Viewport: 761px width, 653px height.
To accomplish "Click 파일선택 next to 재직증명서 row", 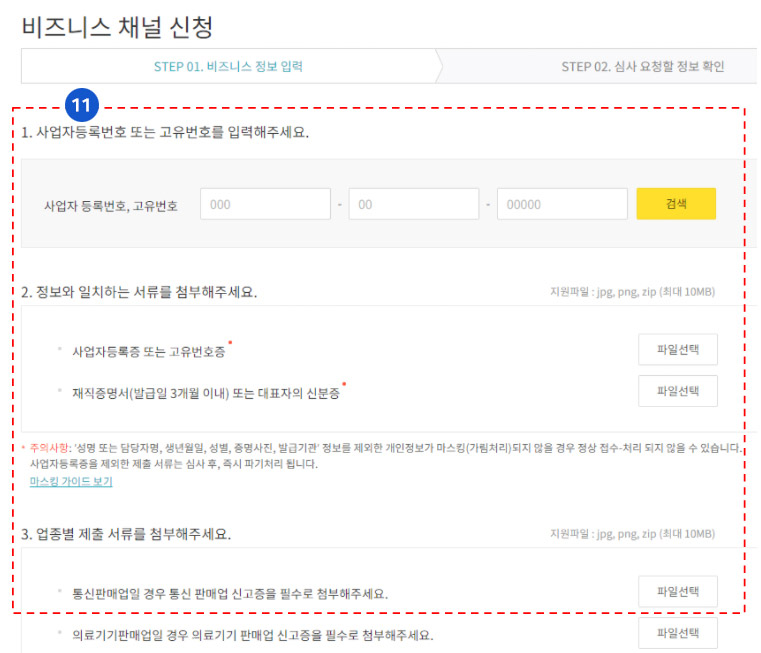I will tap(677, 391).
